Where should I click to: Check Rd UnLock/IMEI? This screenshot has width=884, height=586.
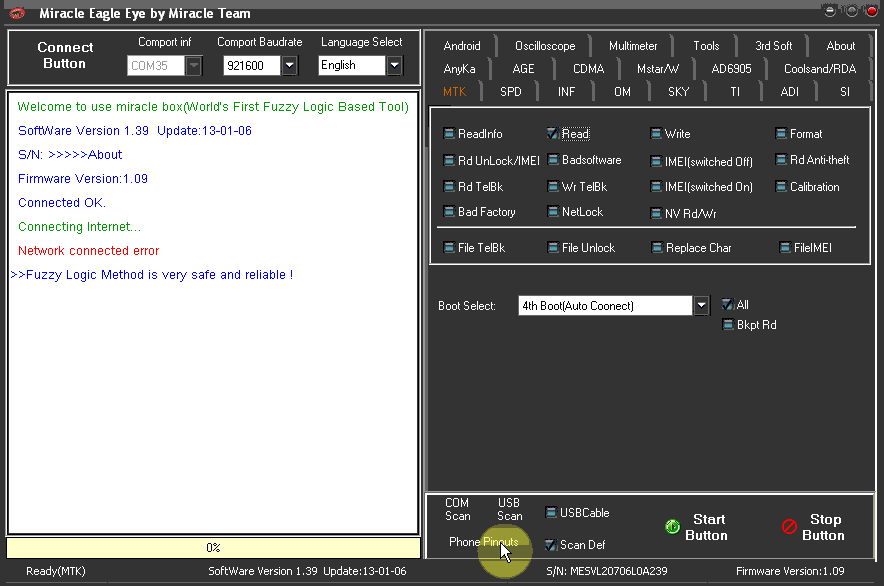pyautogui.click(x=449, y=161)
